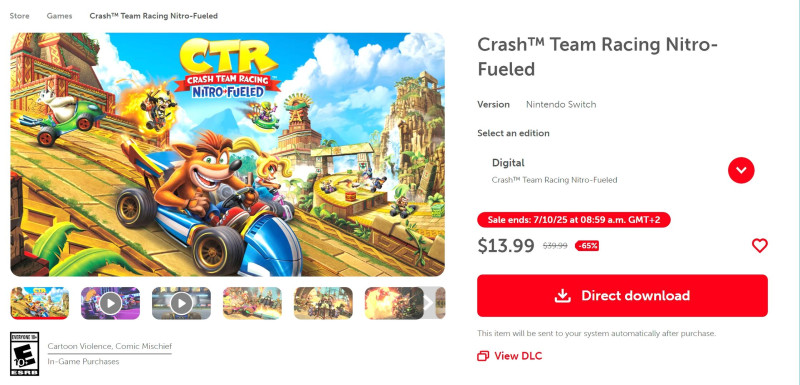Select the first cover art thumbnail
Image resolution: width=800 pixels, height=385 pixels.
click(x=40, y=303)
